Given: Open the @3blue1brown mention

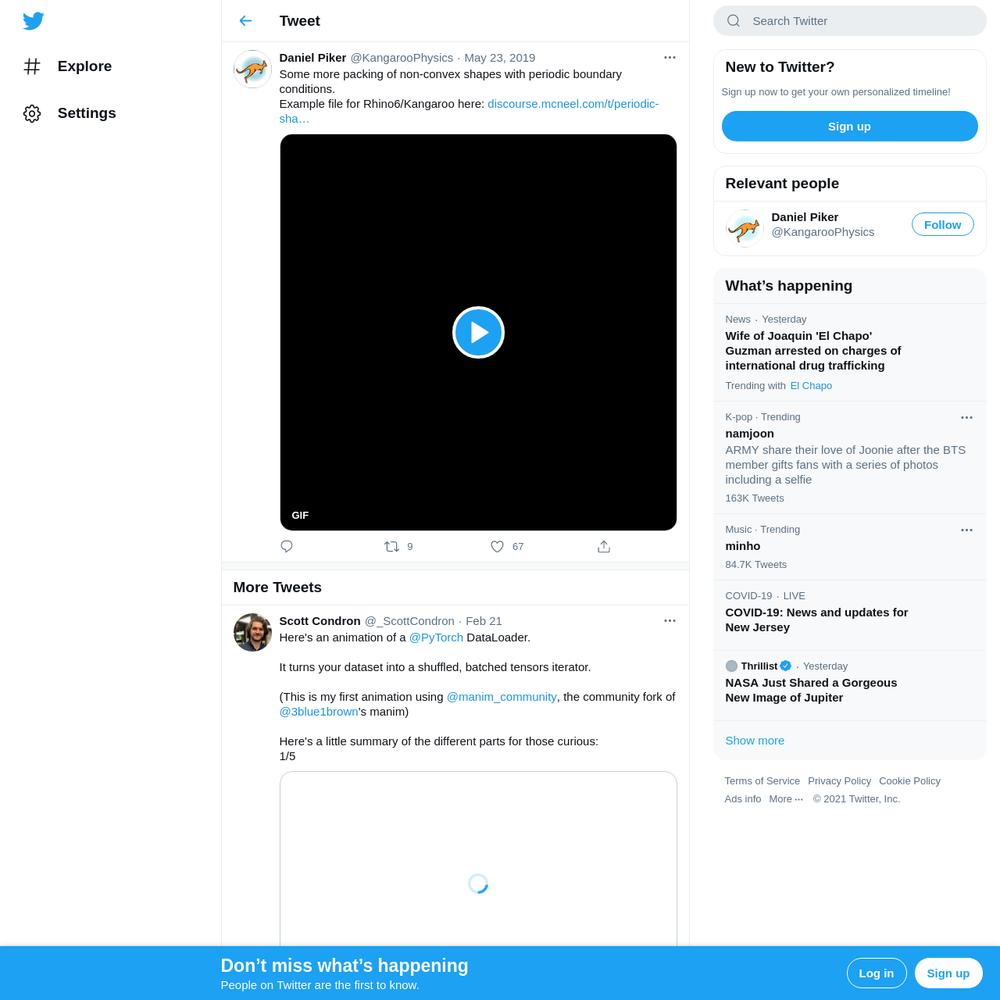Looking at the screenshot, I should (319, 712).
